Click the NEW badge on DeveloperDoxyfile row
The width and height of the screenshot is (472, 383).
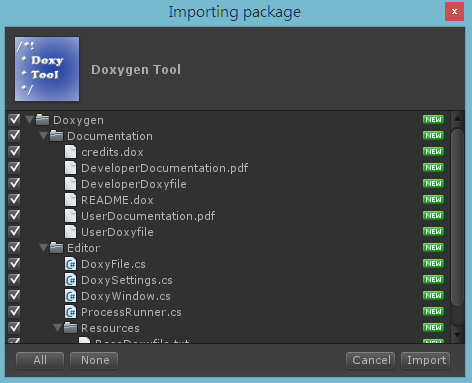[x=433, y=184]
